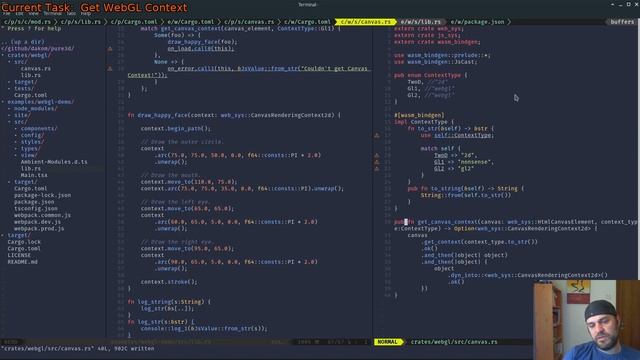Open webpack.dev.js in the file tree

[38, 222]
